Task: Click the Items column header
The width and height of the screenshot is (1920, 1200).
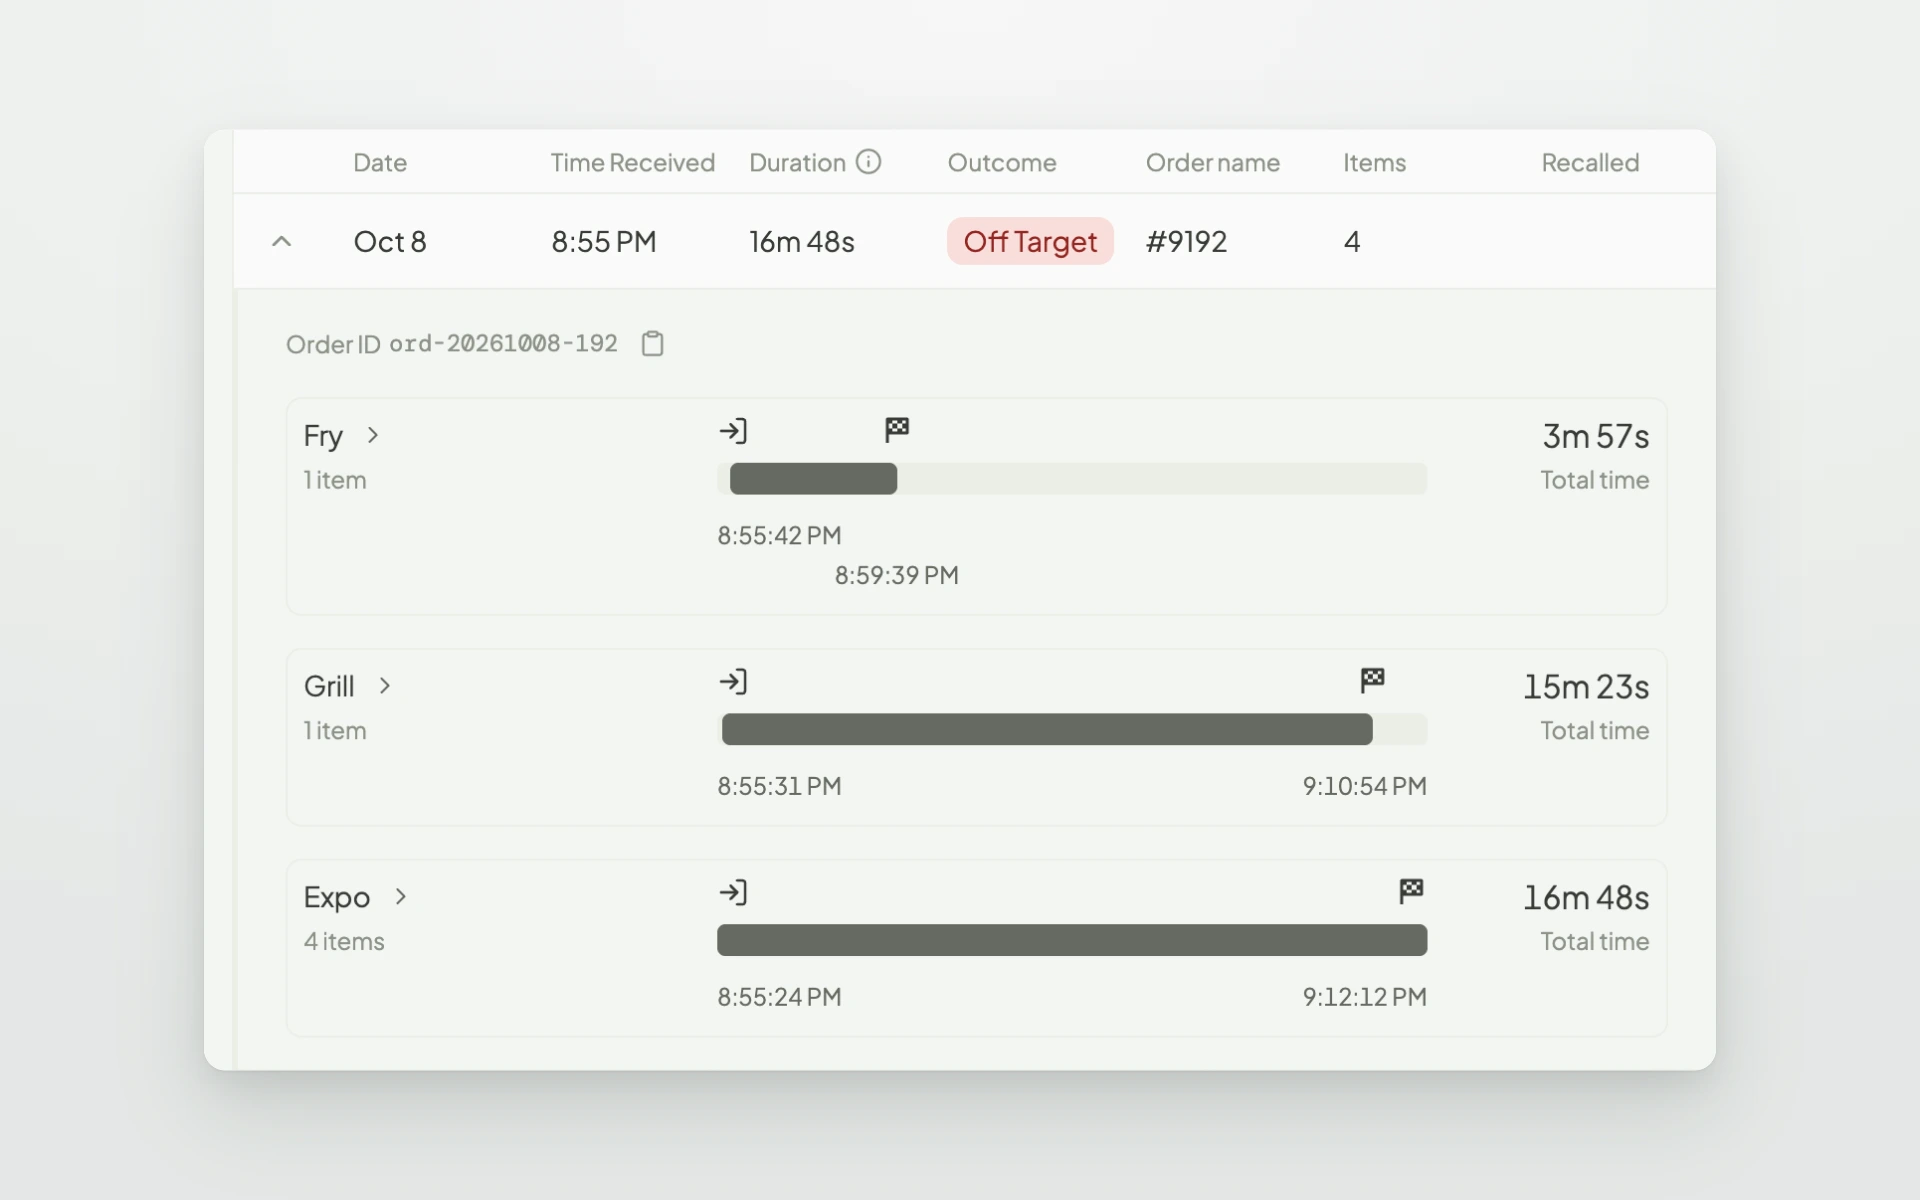Action: [1375, 163]
